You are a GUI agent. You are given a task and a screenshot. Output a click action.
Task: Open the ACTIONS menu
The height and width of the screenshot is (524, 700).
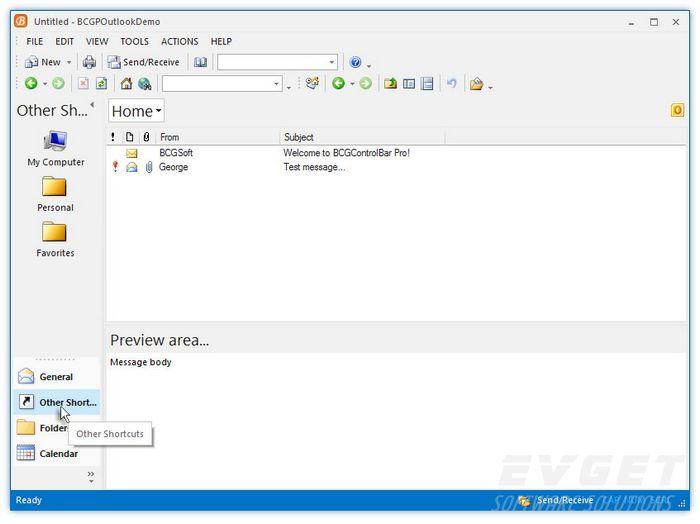179,42
